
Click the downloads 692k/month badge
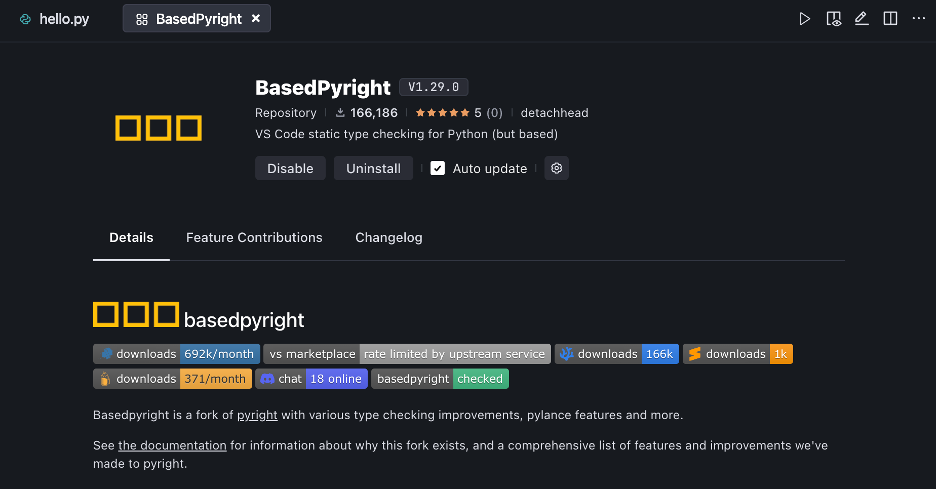coord(176,354)
